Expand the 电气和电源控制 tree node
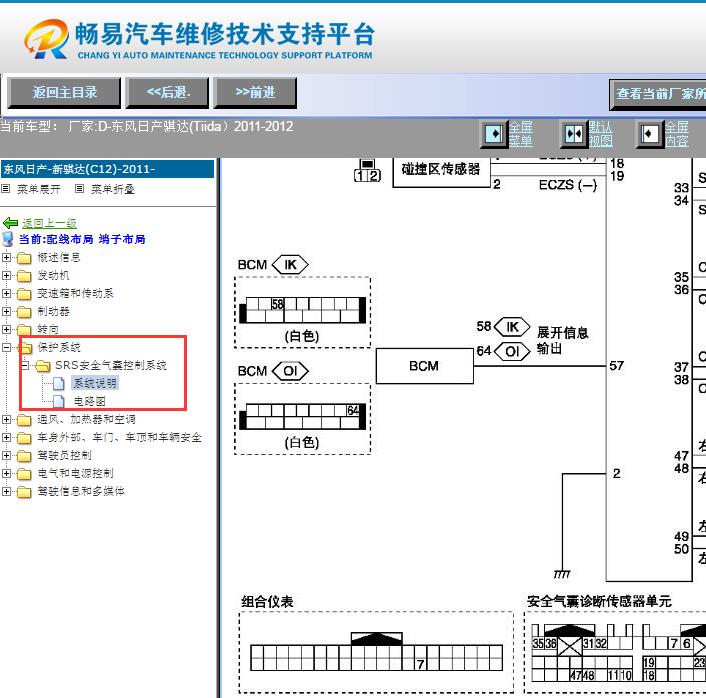Image resolution: width=706 pixels, height=698 pixels. (x=6, y=474)
